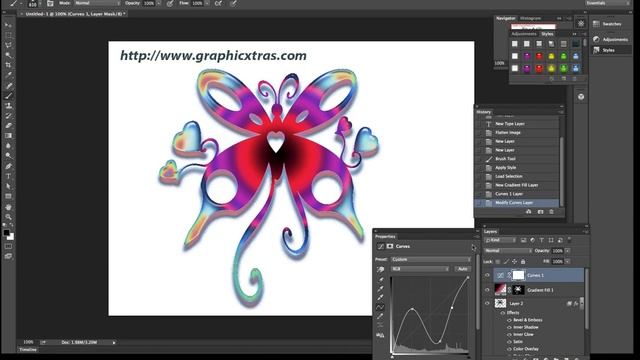Select the Eraser tool
The image size is (640, 360).
tap(8, 126)
